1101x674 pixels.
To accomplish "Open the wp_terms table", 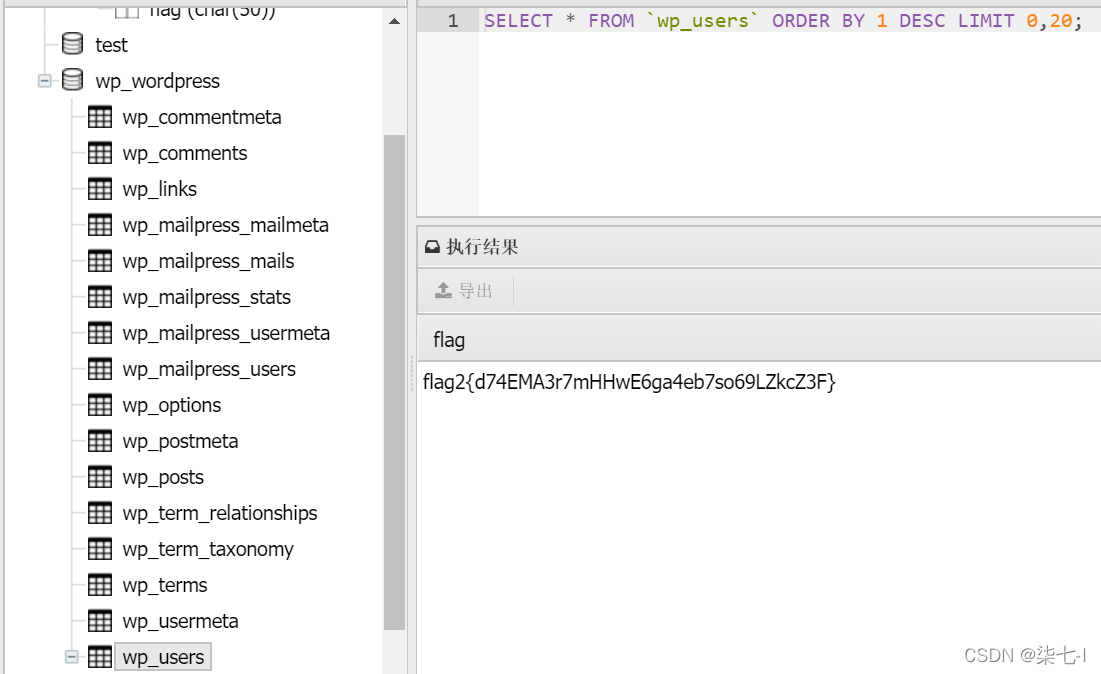I will coord(164,586).
